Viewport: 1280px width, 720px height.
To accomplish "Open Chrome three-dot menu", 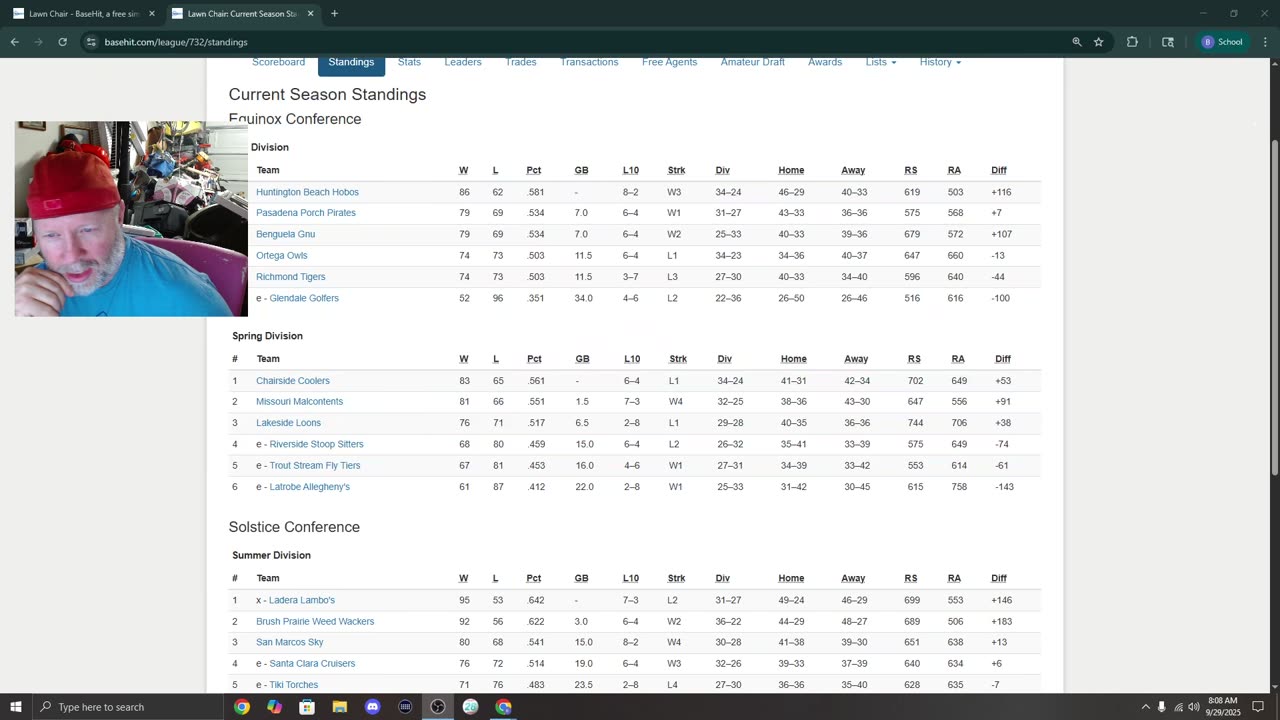I will [1265, 42].
